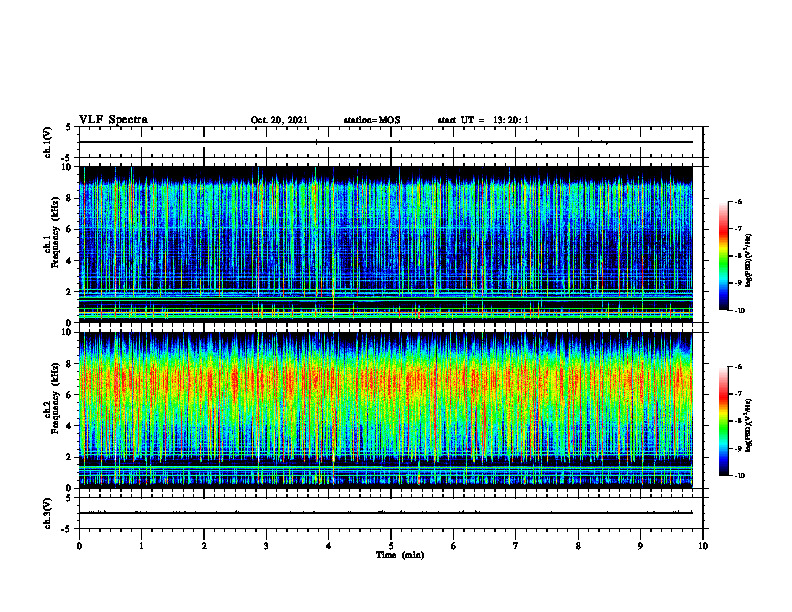Click the "Time (min)" axis title

(x=400, y=555)
